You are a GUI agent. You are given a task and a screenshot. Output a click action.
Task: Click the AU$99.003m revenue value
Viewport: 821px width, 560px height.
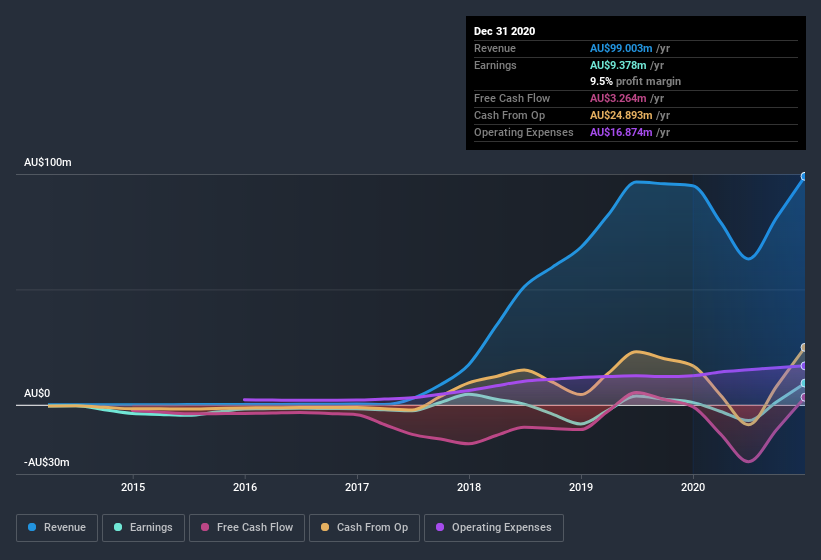point(621,48)
